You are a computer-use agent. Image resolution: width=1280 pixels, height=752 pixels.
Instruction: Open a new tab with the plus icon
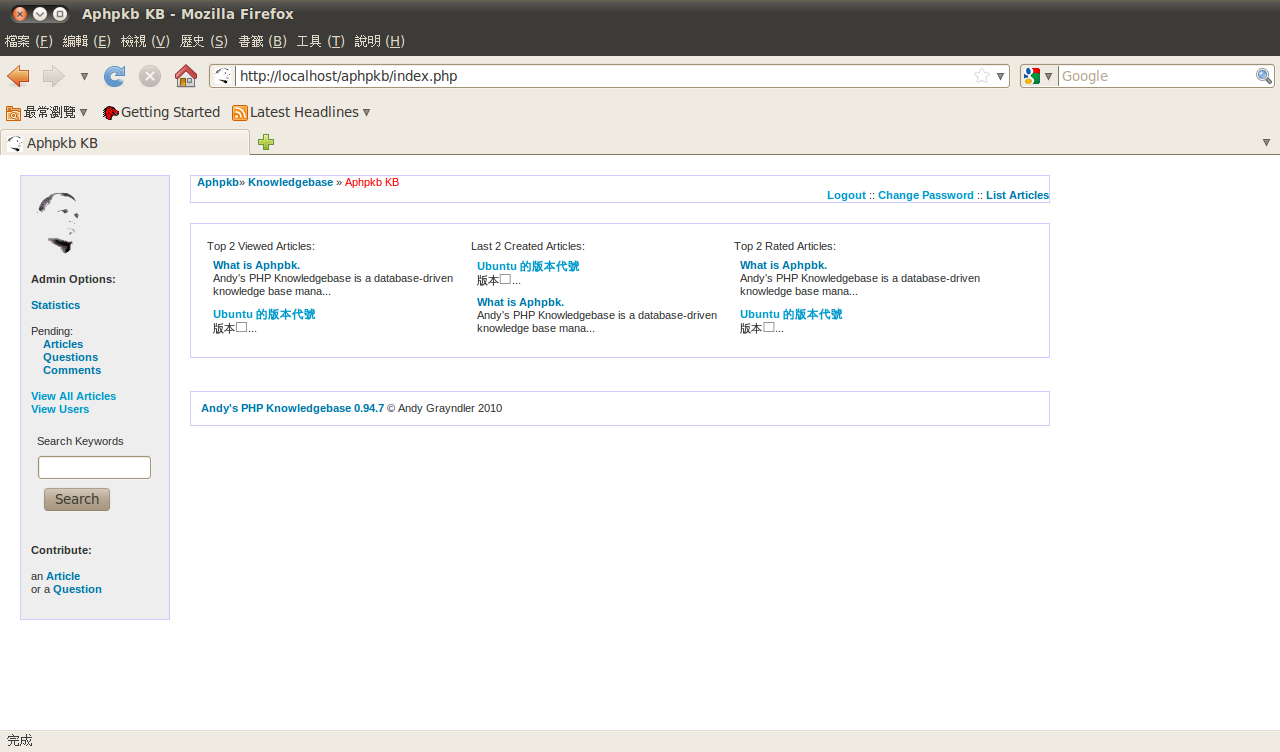[266, 142]
